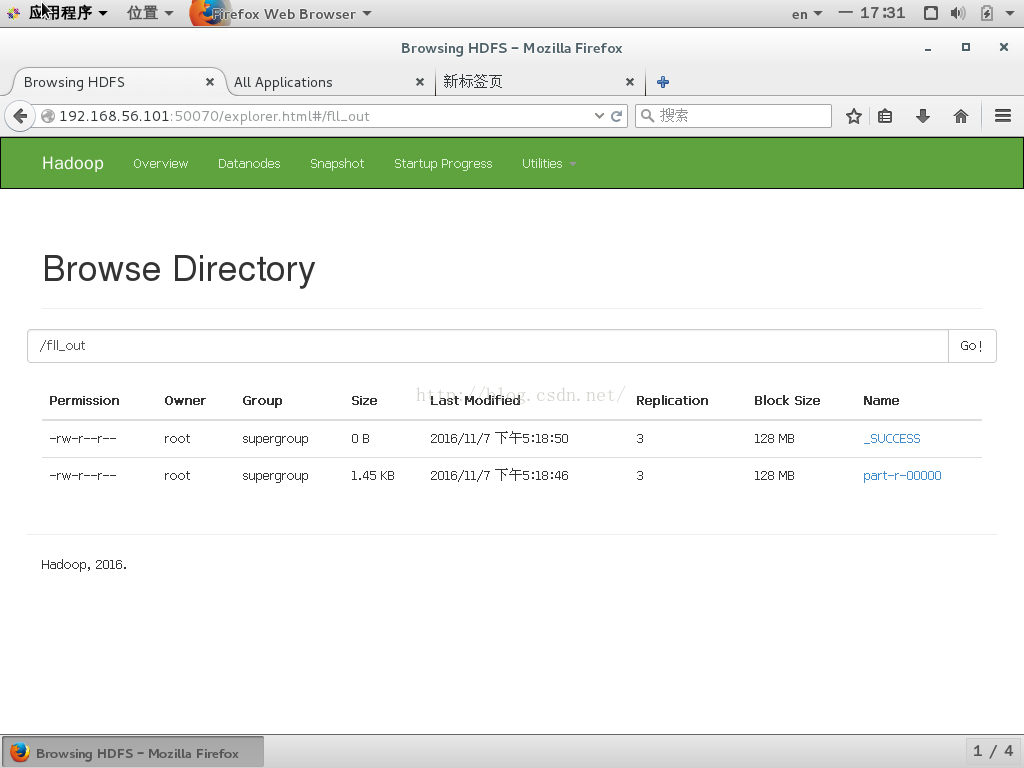Open the _SUCCESS file link
The height and width of the screenshot is (768, 1024).
[891, 438]
